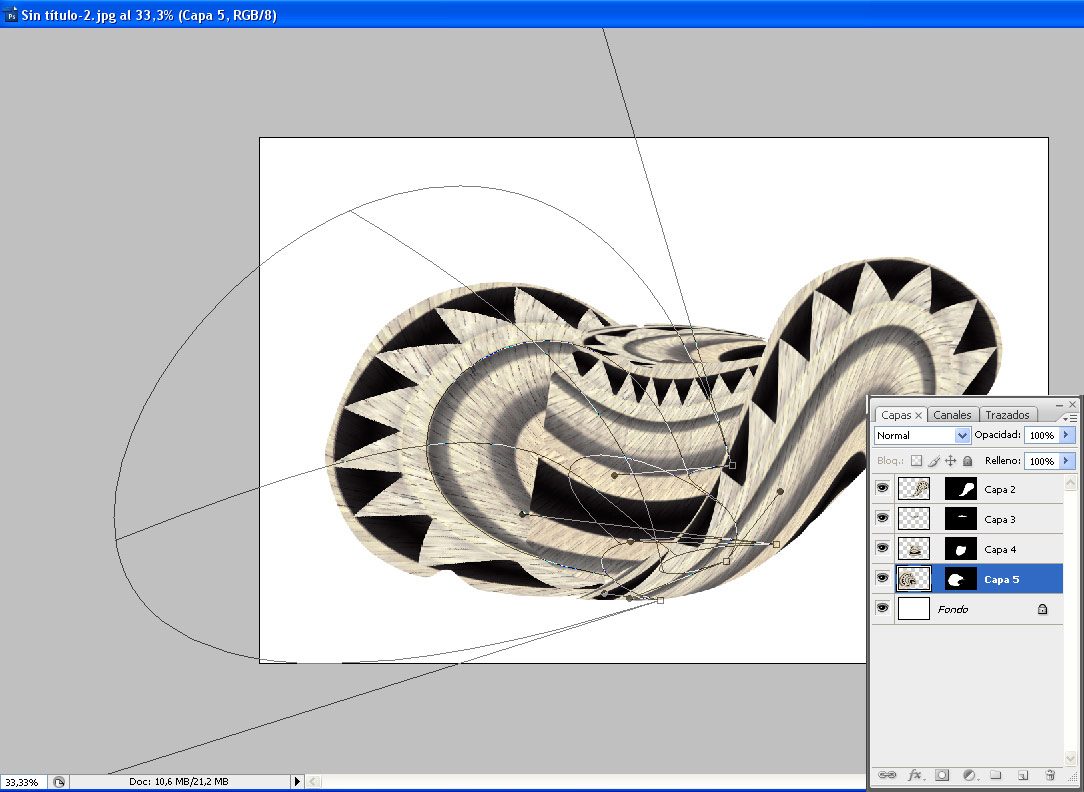Screen dimensions: 1084x792
Task: Click the 33,33% zoom field
Action: pyautogui.click(x=22, y=782)
